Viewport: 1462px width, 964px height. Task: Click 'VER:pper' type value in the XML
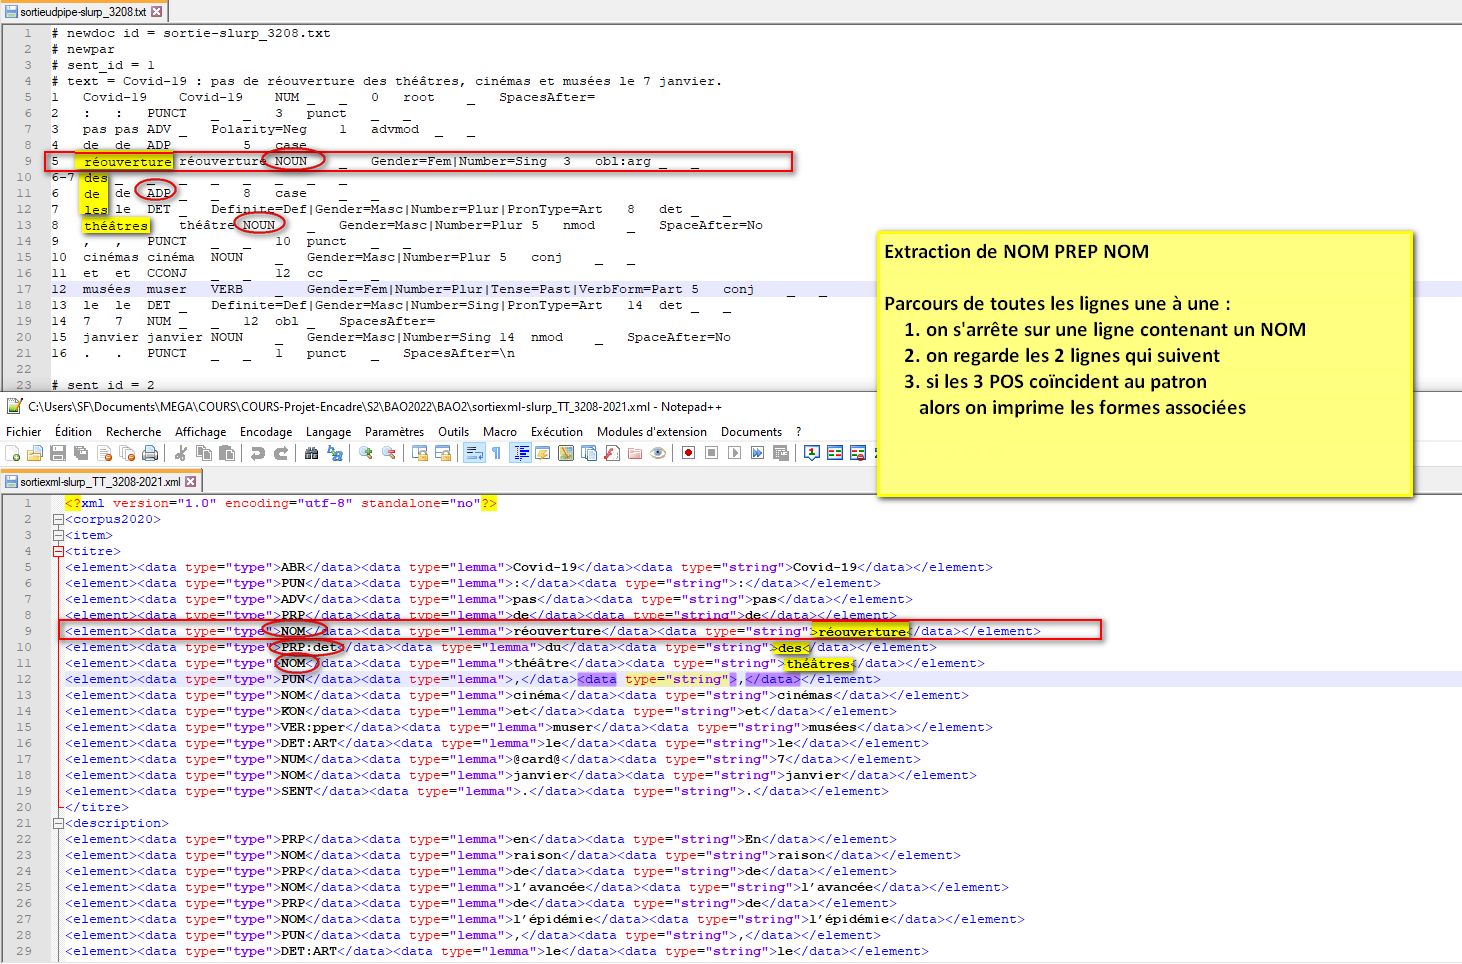(x=313, y=727)
